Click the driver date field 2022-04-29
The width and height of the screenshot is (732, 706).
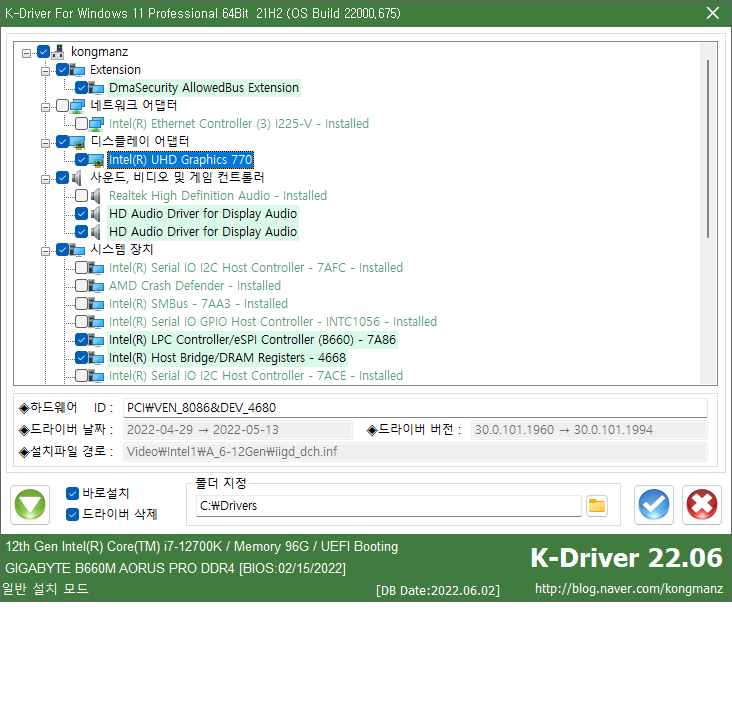238,430
